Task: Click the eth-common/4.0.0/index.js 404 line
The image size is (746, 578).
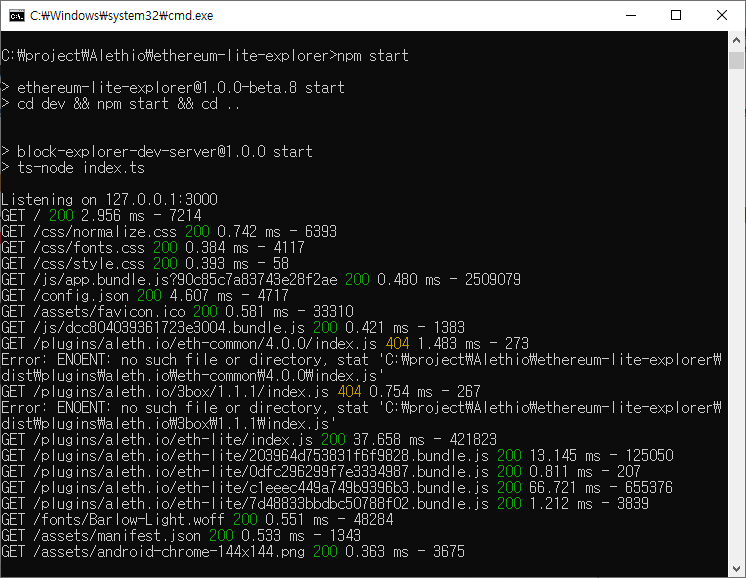Action: [265, 343]
